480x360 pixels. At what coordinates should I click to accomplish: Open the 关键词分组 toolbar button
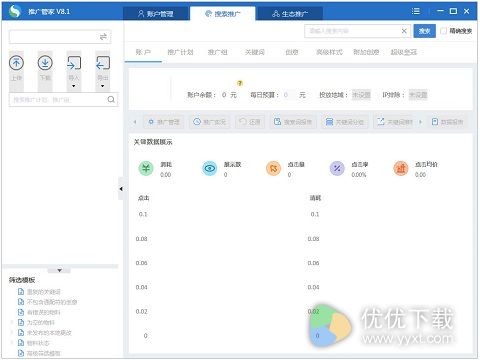(344, 122)
